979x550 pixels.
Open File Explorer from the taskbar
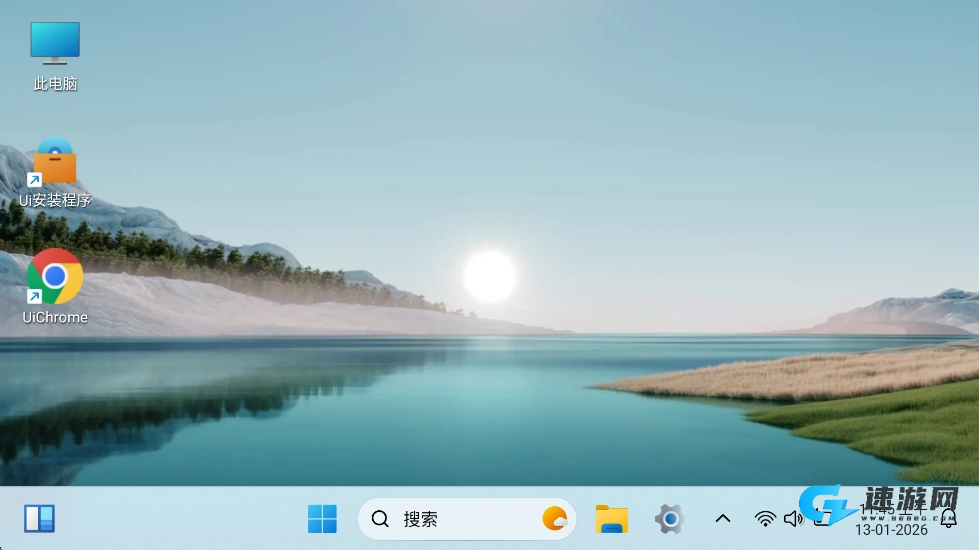611,519
